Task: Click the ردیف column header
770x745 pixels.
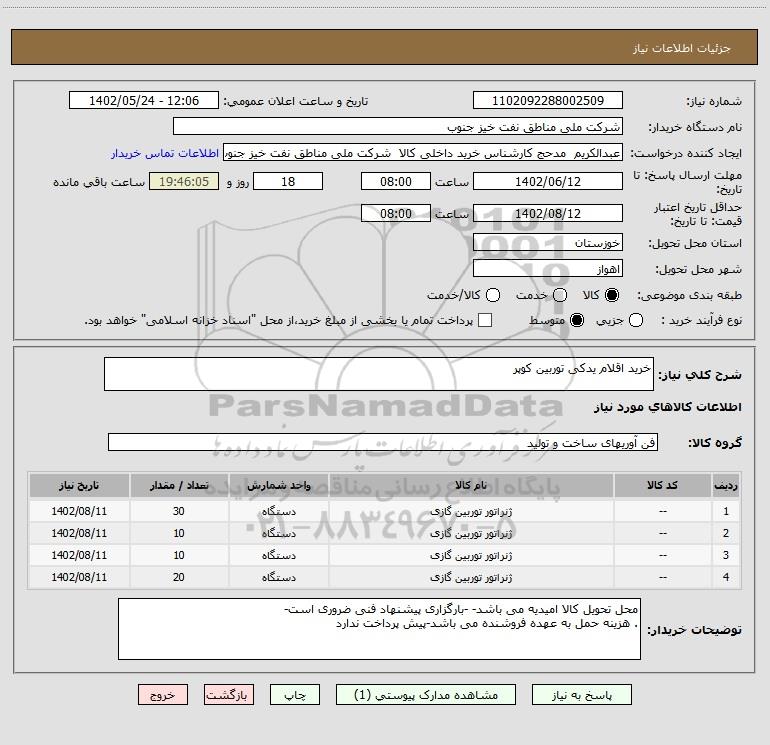Action: tap(726, 485)
